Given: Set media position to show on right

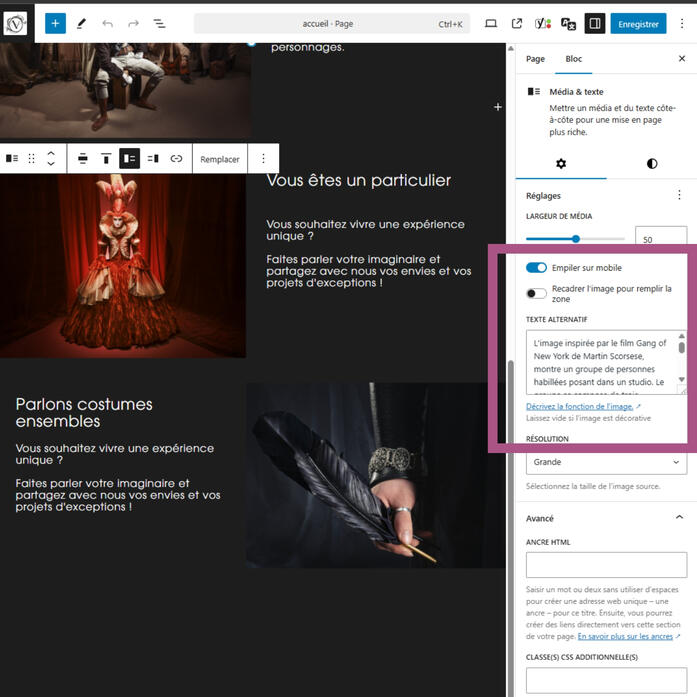Looking at the screenshot, I should point(153,158).
